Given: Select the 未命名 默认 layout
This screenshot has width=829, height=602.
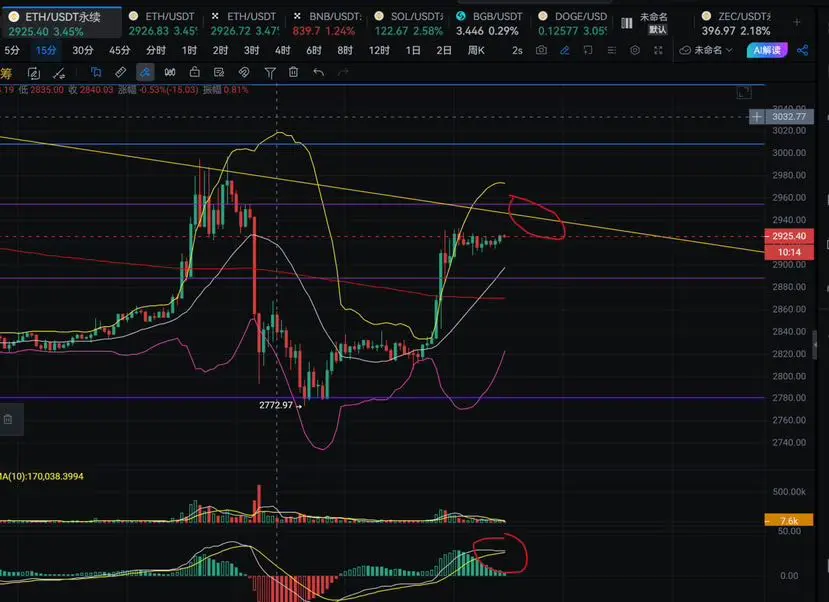Looking at the screenshot, I should point(645,23).
